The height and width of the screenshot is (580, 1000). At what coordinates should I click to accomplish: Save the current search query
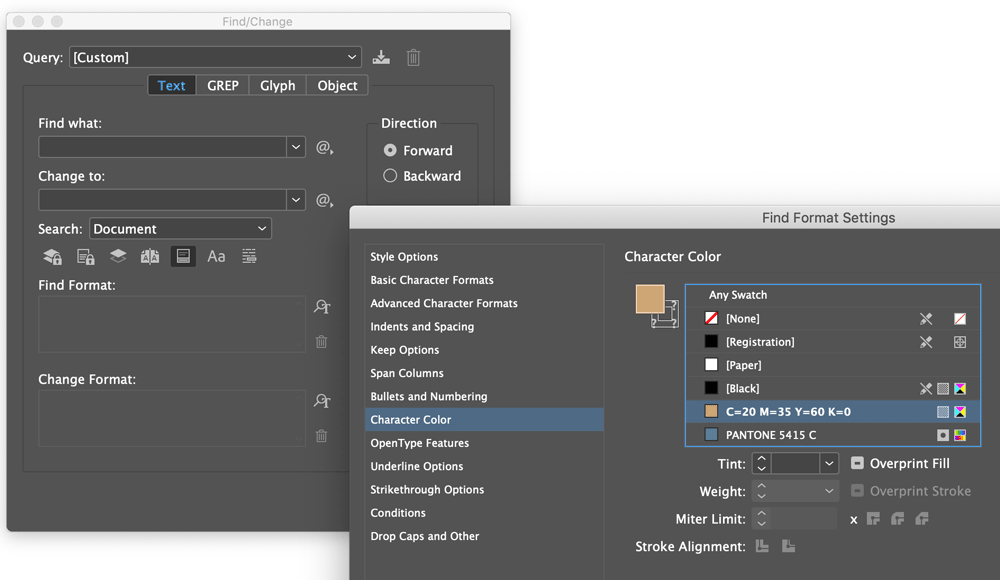(381, 57)
